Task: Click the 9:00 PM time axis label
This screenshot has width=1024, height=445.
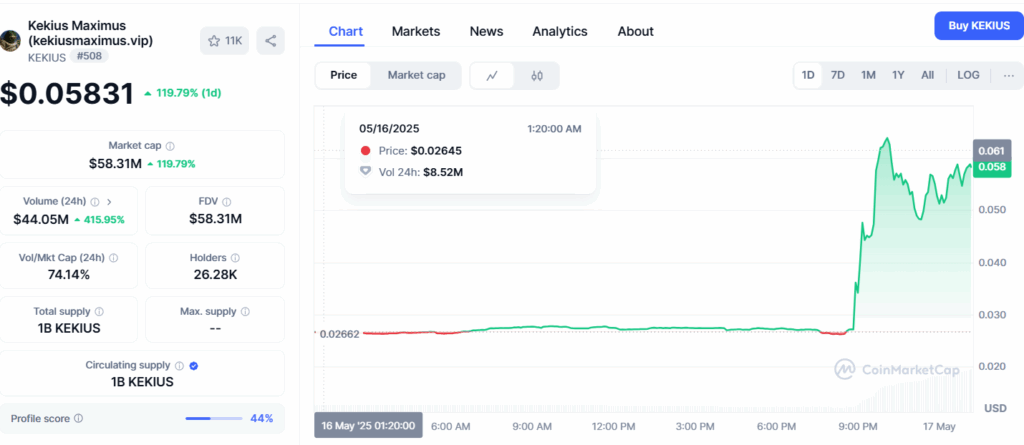Action: tap(857, 426)
